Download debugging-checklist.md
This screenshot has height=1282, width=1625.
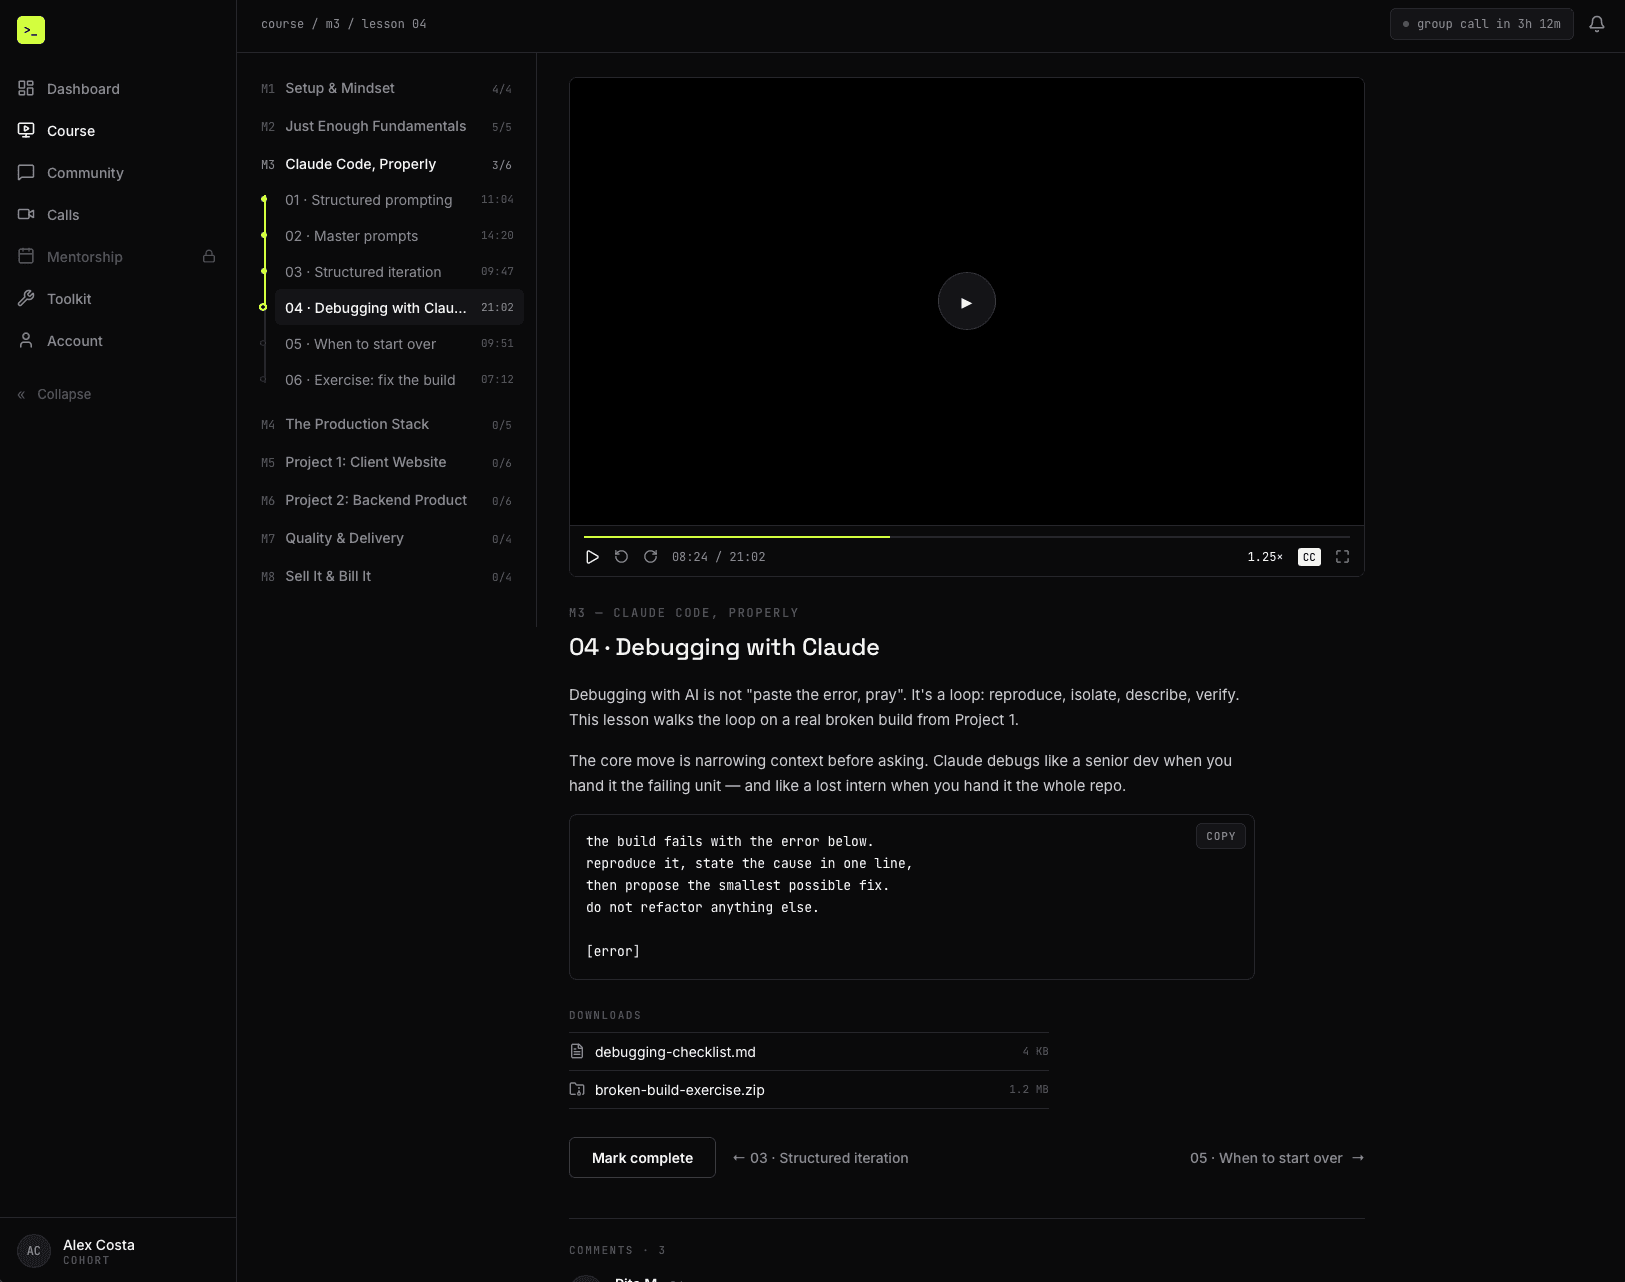point(808,1052)
